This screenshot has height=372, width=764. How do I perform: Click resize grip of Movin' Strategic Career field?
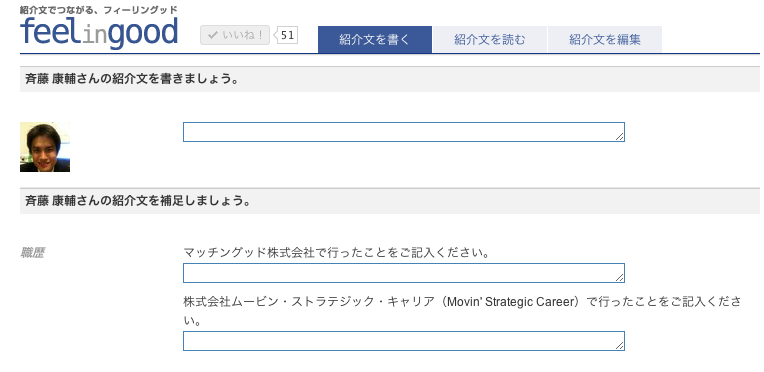point(619,346)
